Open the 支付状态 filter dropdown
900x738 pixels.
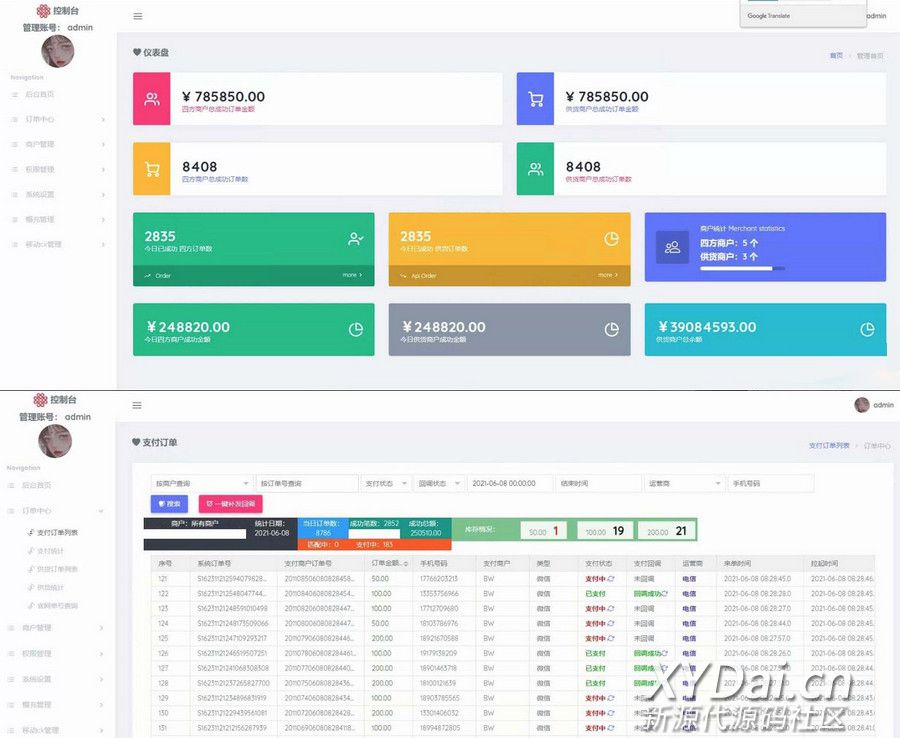click(385, 484)
